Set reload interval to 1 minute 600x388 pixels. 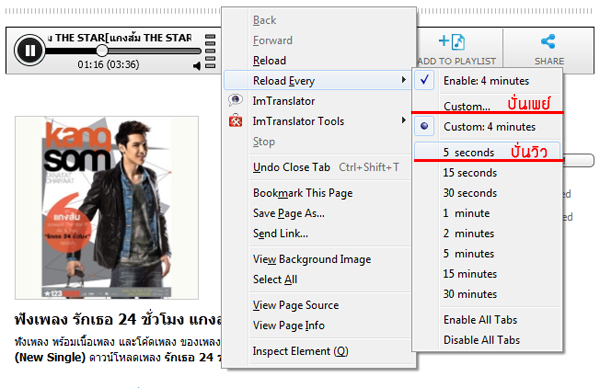[x=487, y=213]
